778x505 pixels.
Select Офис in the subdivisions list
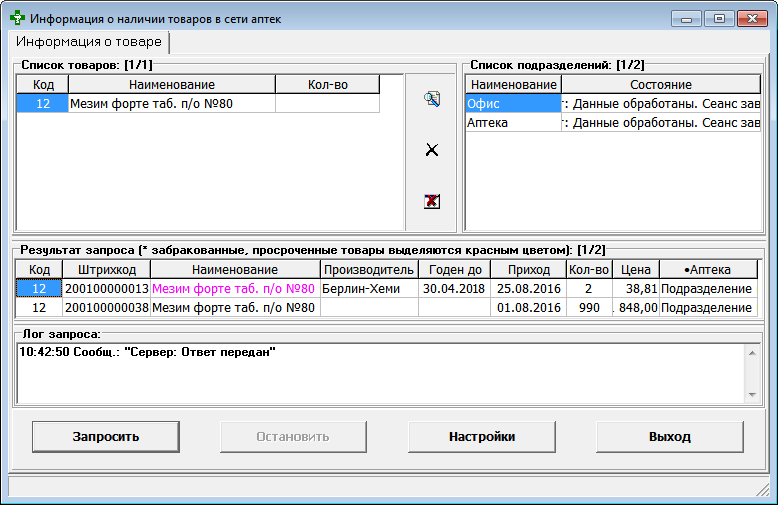click(513, 104)
